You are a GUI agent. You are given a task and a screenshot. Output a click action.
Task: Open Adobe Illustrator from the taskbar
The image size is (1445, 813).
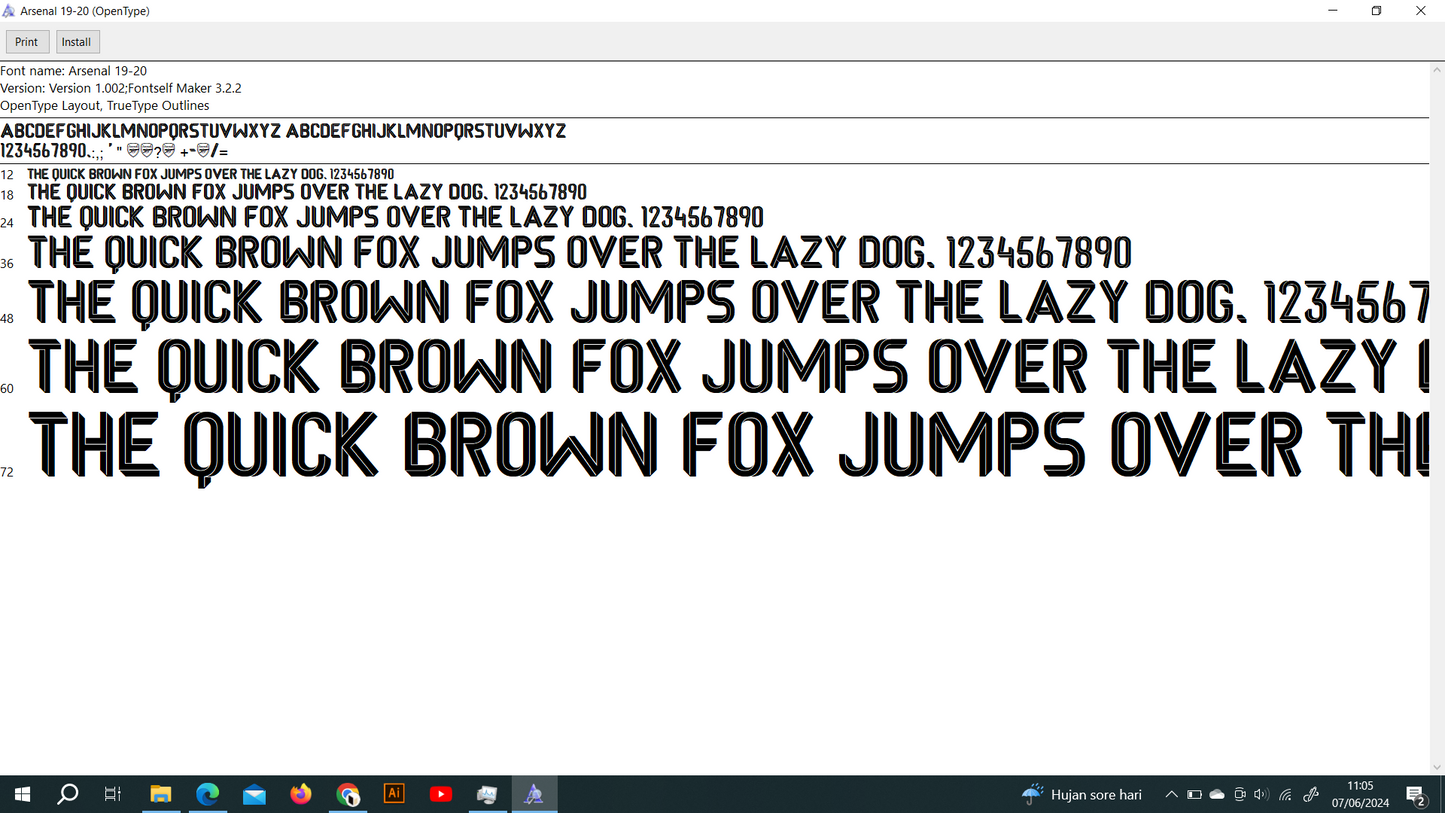point(394,794)
